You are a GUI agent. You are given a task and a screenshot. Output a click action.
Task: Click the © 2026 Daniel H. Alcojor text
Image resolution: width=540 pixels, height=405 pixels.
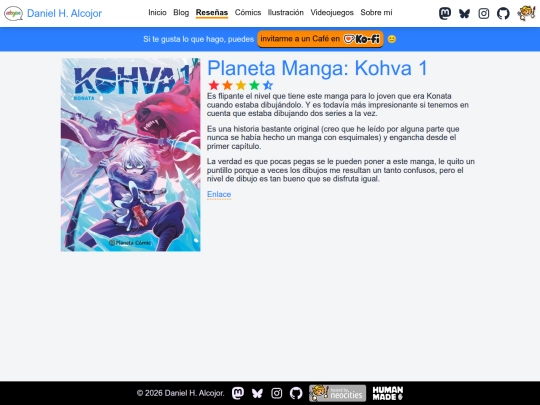pos(180,393)
